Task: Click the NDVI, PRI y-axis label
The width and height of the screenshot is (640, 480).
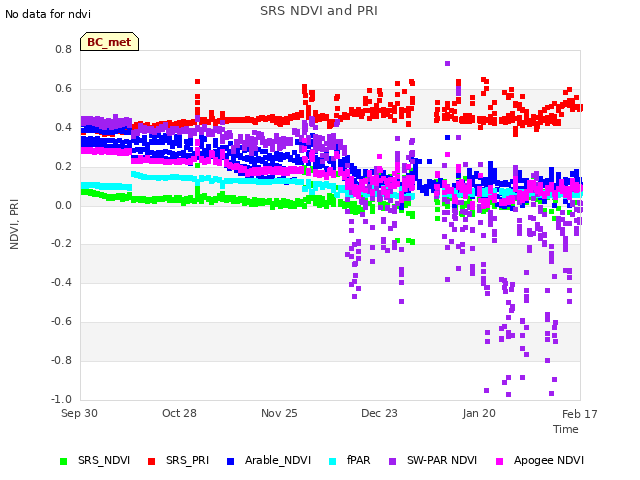Action: pyautogui.click(x=14, y=224)
